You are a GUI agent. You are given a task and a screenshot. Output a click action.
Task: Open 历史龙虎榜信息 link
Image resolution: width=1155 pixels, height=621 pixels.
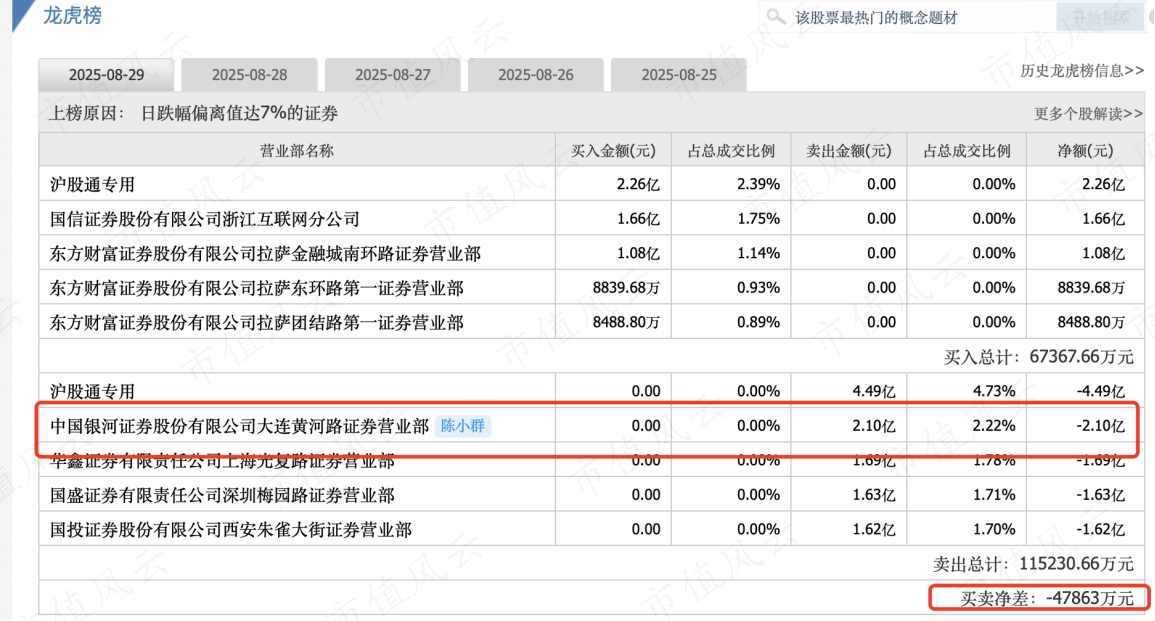(1082, 71)
